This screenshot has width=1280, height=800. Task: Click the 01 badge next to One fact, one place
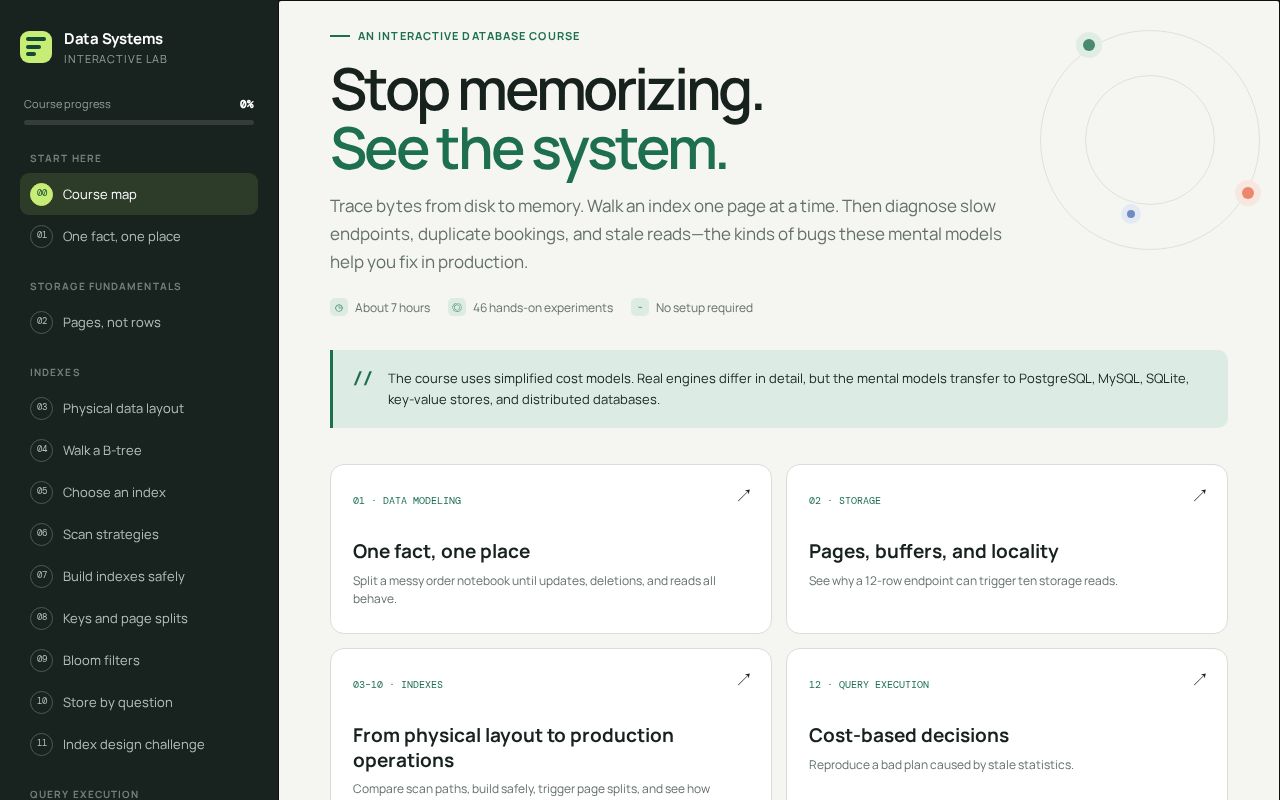[42, 236]
